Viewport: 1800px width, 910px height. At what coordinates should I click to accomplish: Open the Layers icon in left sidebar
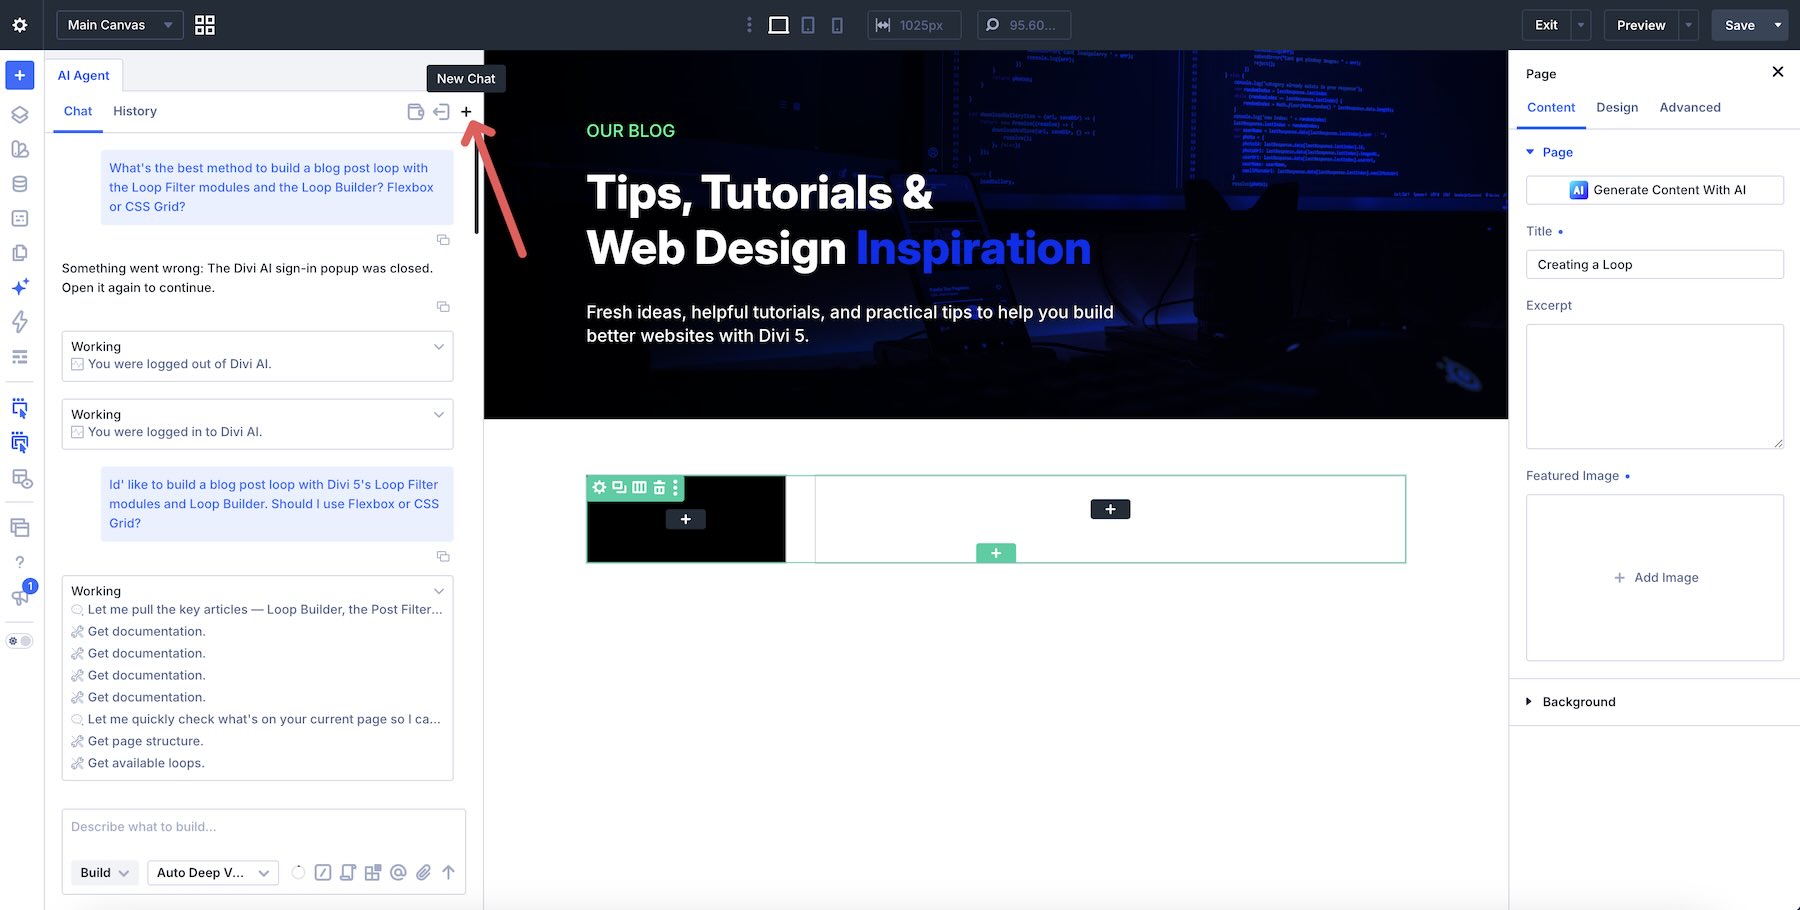(20, 115)
